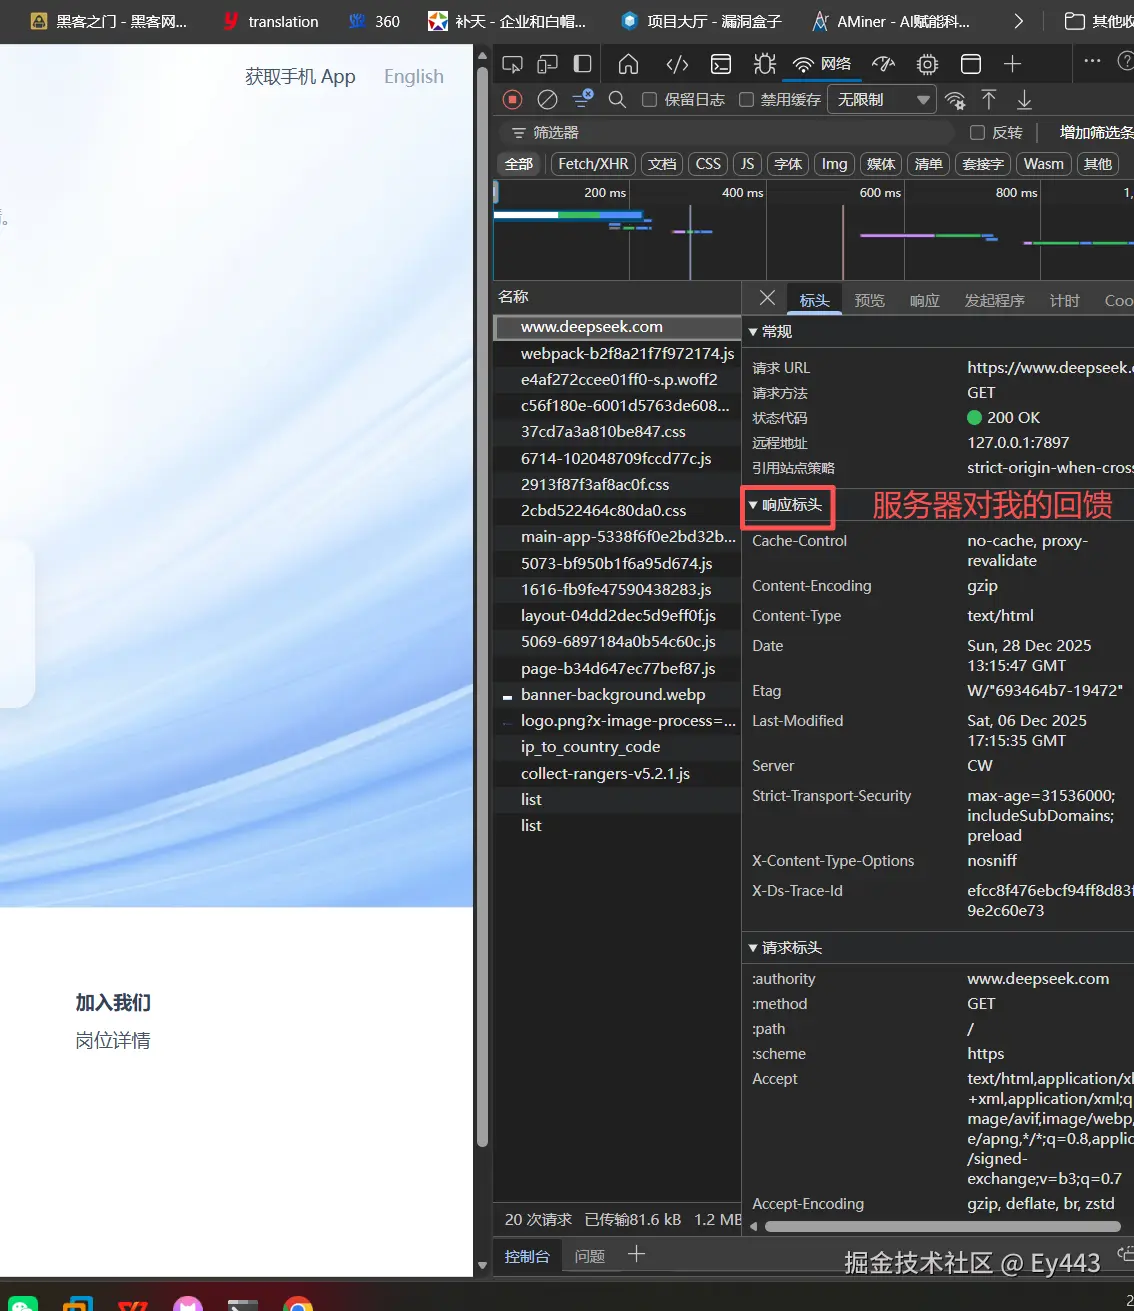Viewport: 1134px width, 1311px height.
Task: Switch to the Response tab
Action: pyautogui.click(x=924, y=300)
